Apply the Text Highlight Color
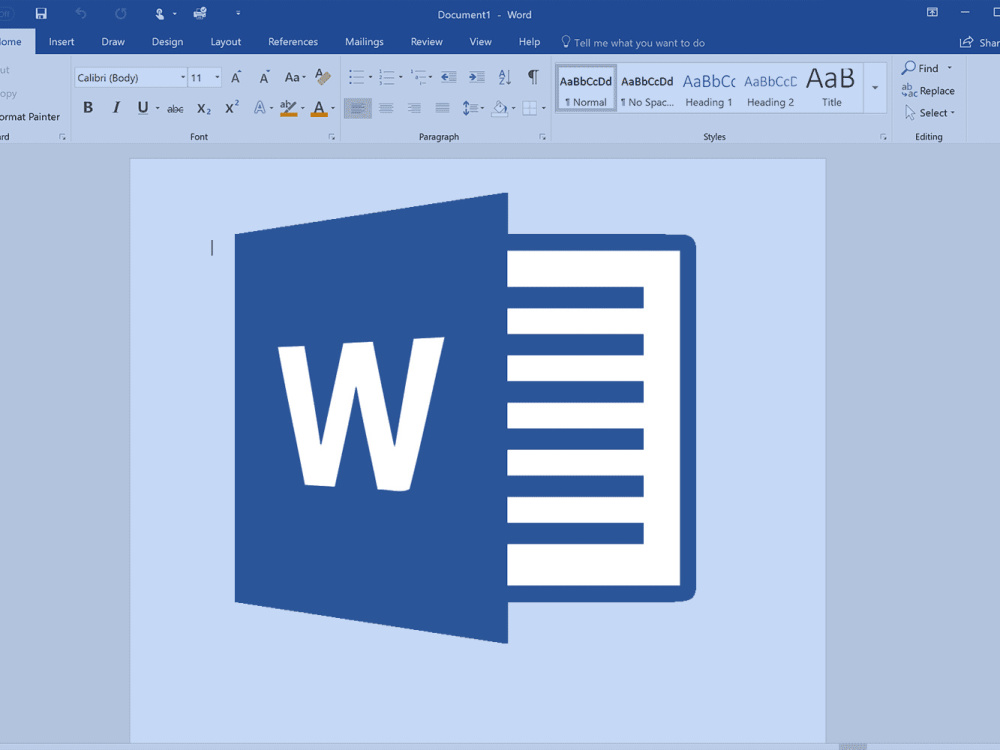The width and height of the screenshot is (1000, 750). [288, 108]
